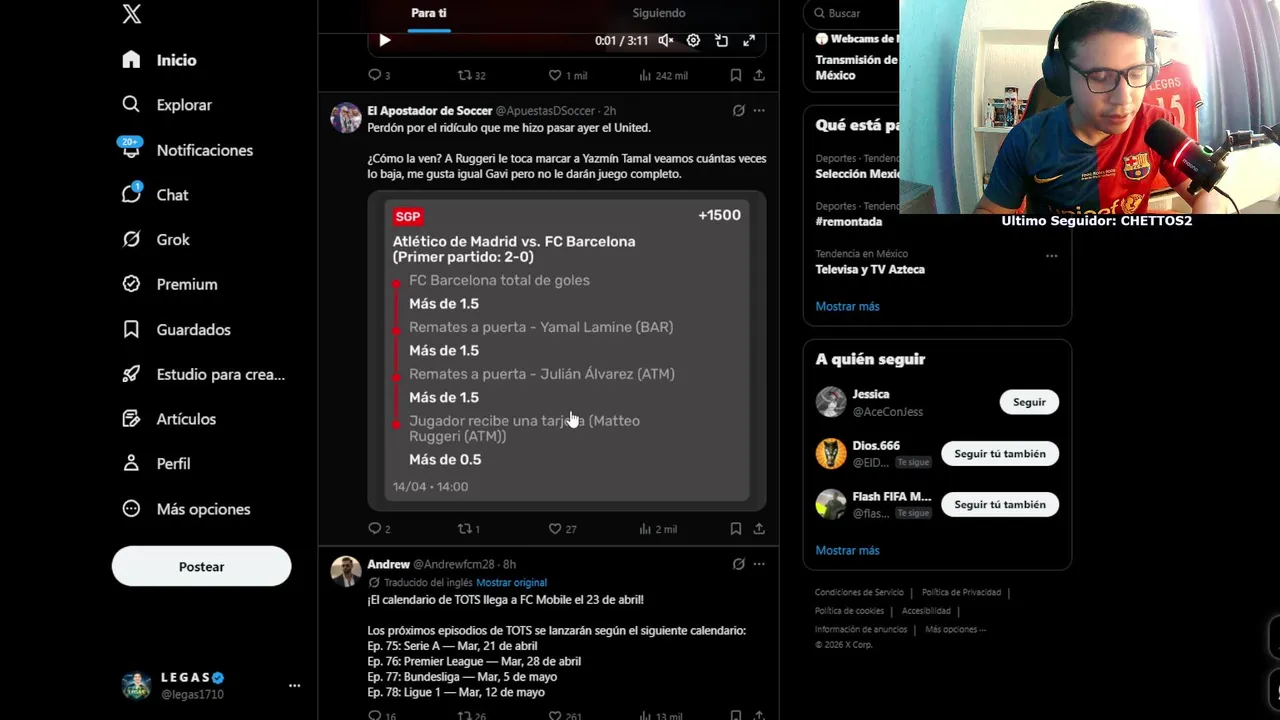Follow Jessica with Seguir button
The height and width of the screenshot is (720, 1280).
(x=1029, y=402)
